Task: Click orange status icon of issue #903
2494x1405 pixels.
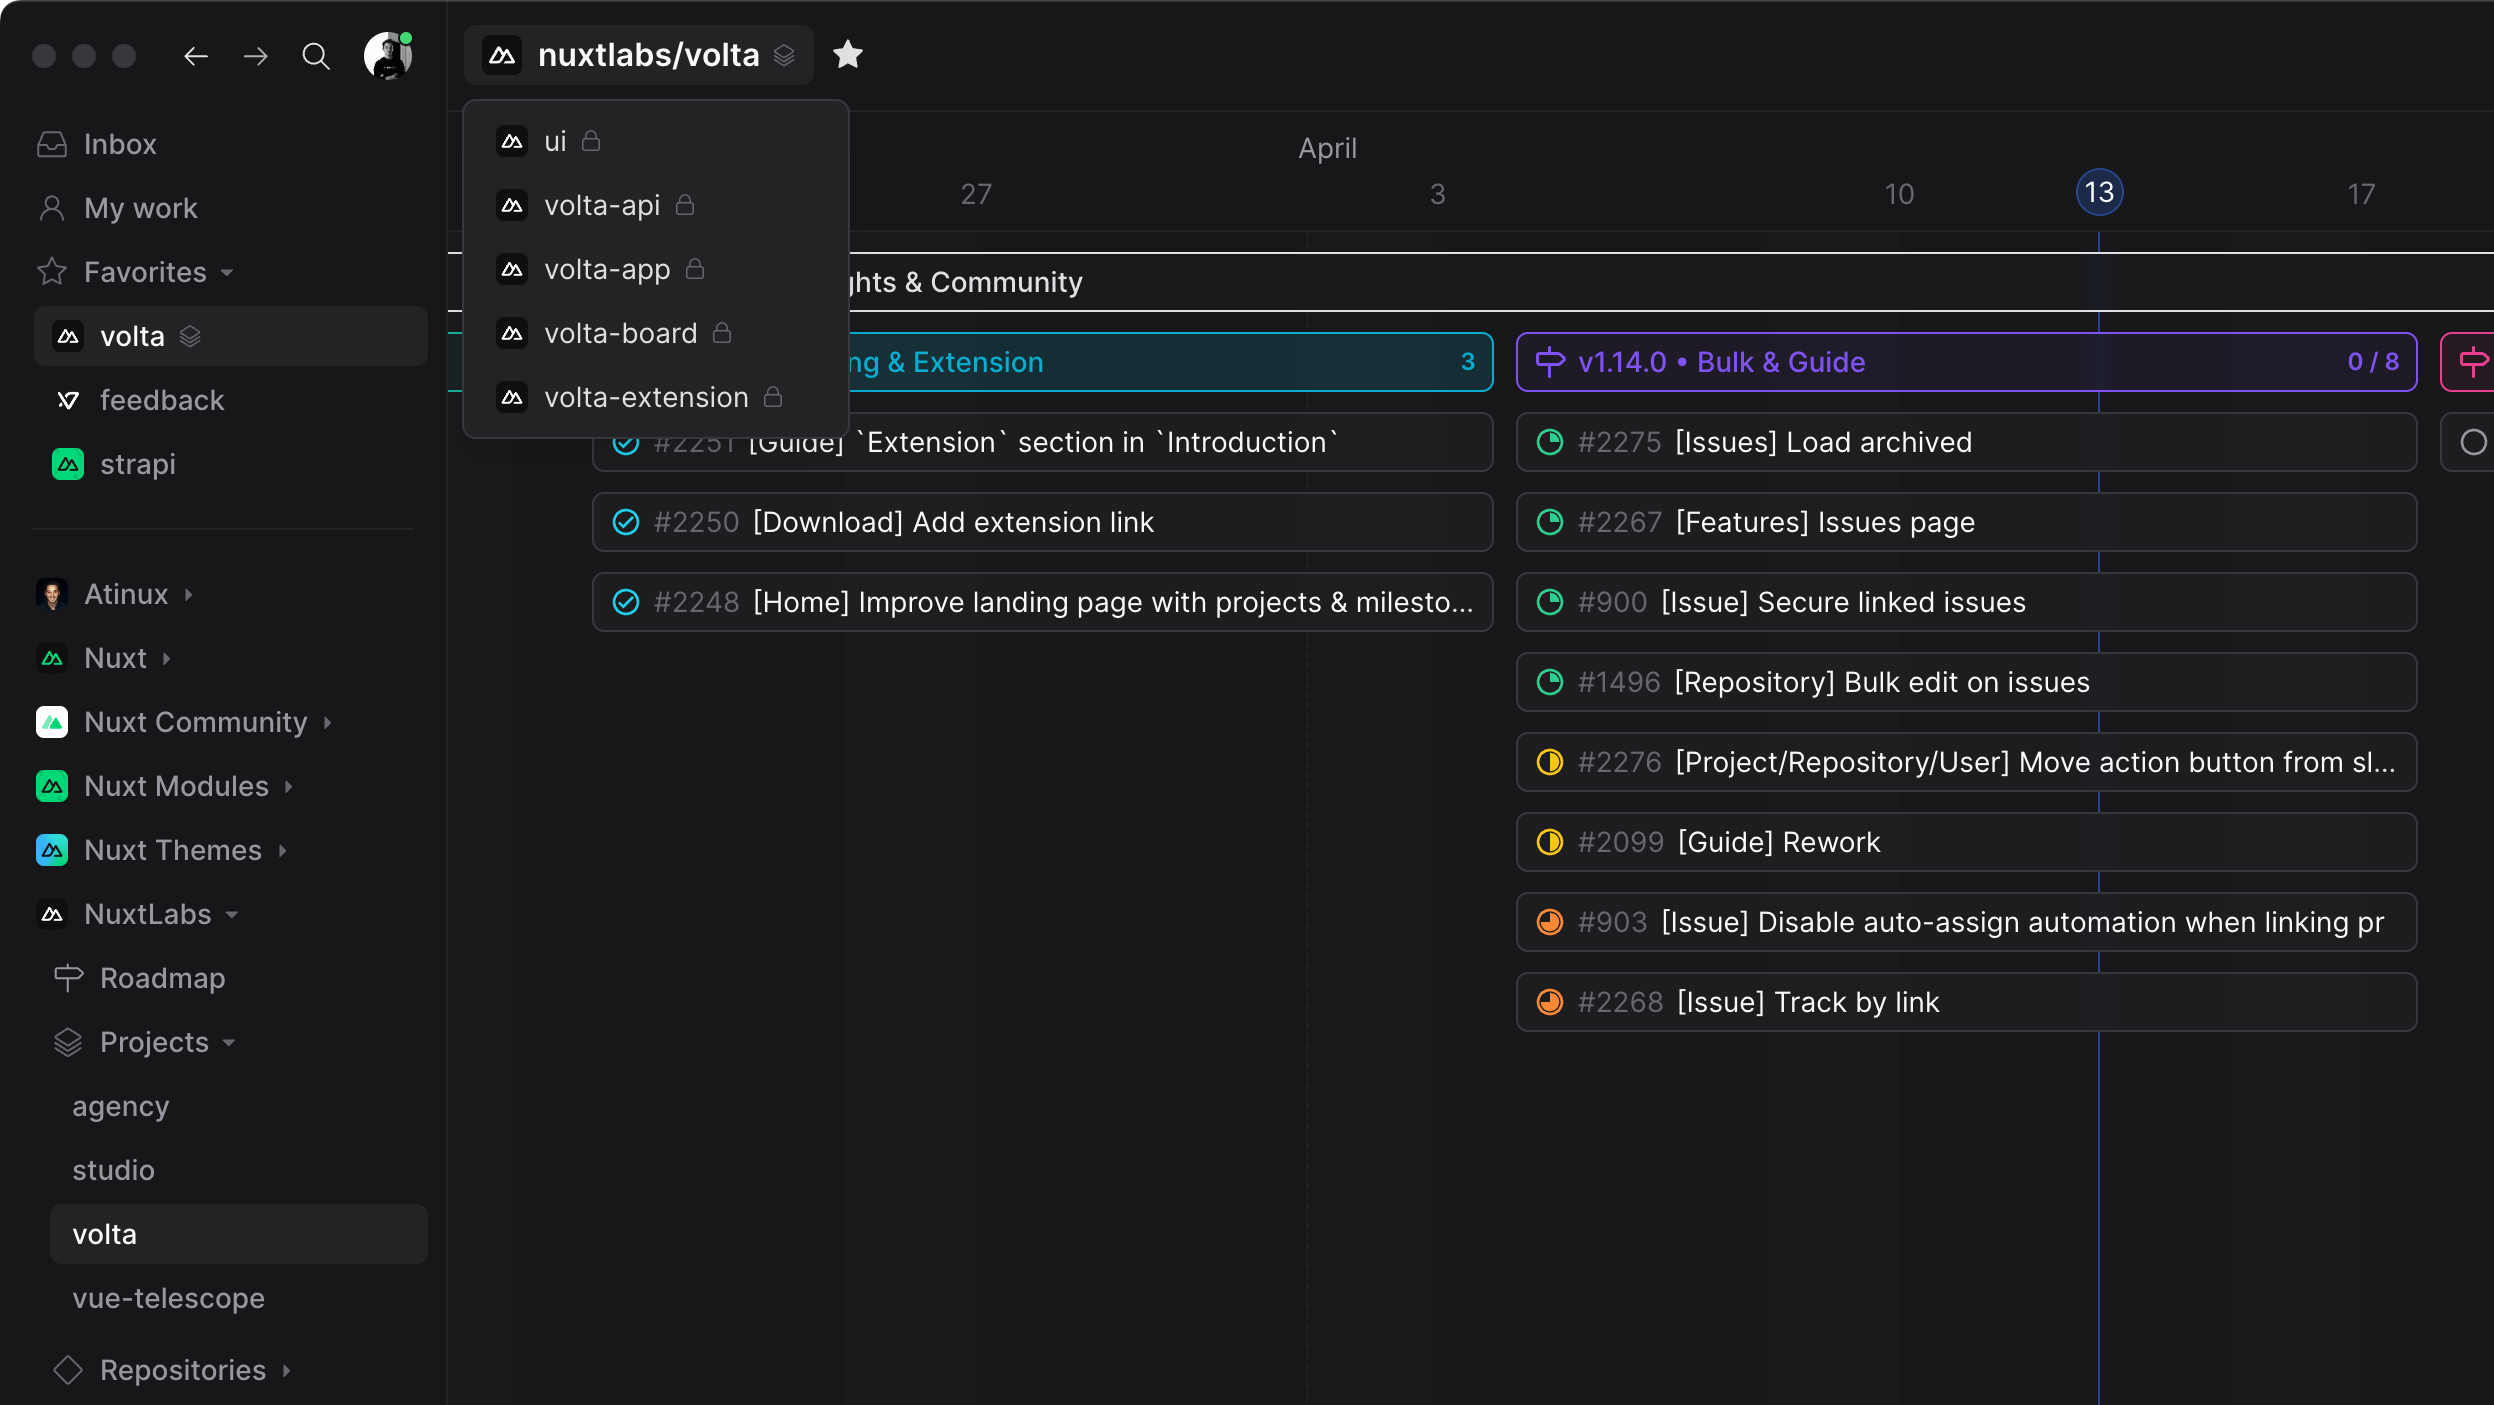Action: [1550, 922]
